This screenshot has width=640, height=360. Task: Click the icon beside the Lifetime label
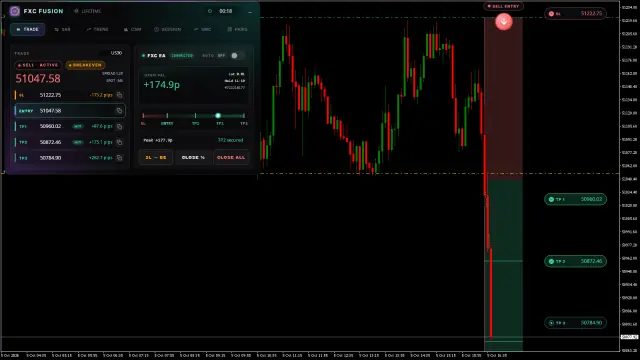click(x=76, y=11)
